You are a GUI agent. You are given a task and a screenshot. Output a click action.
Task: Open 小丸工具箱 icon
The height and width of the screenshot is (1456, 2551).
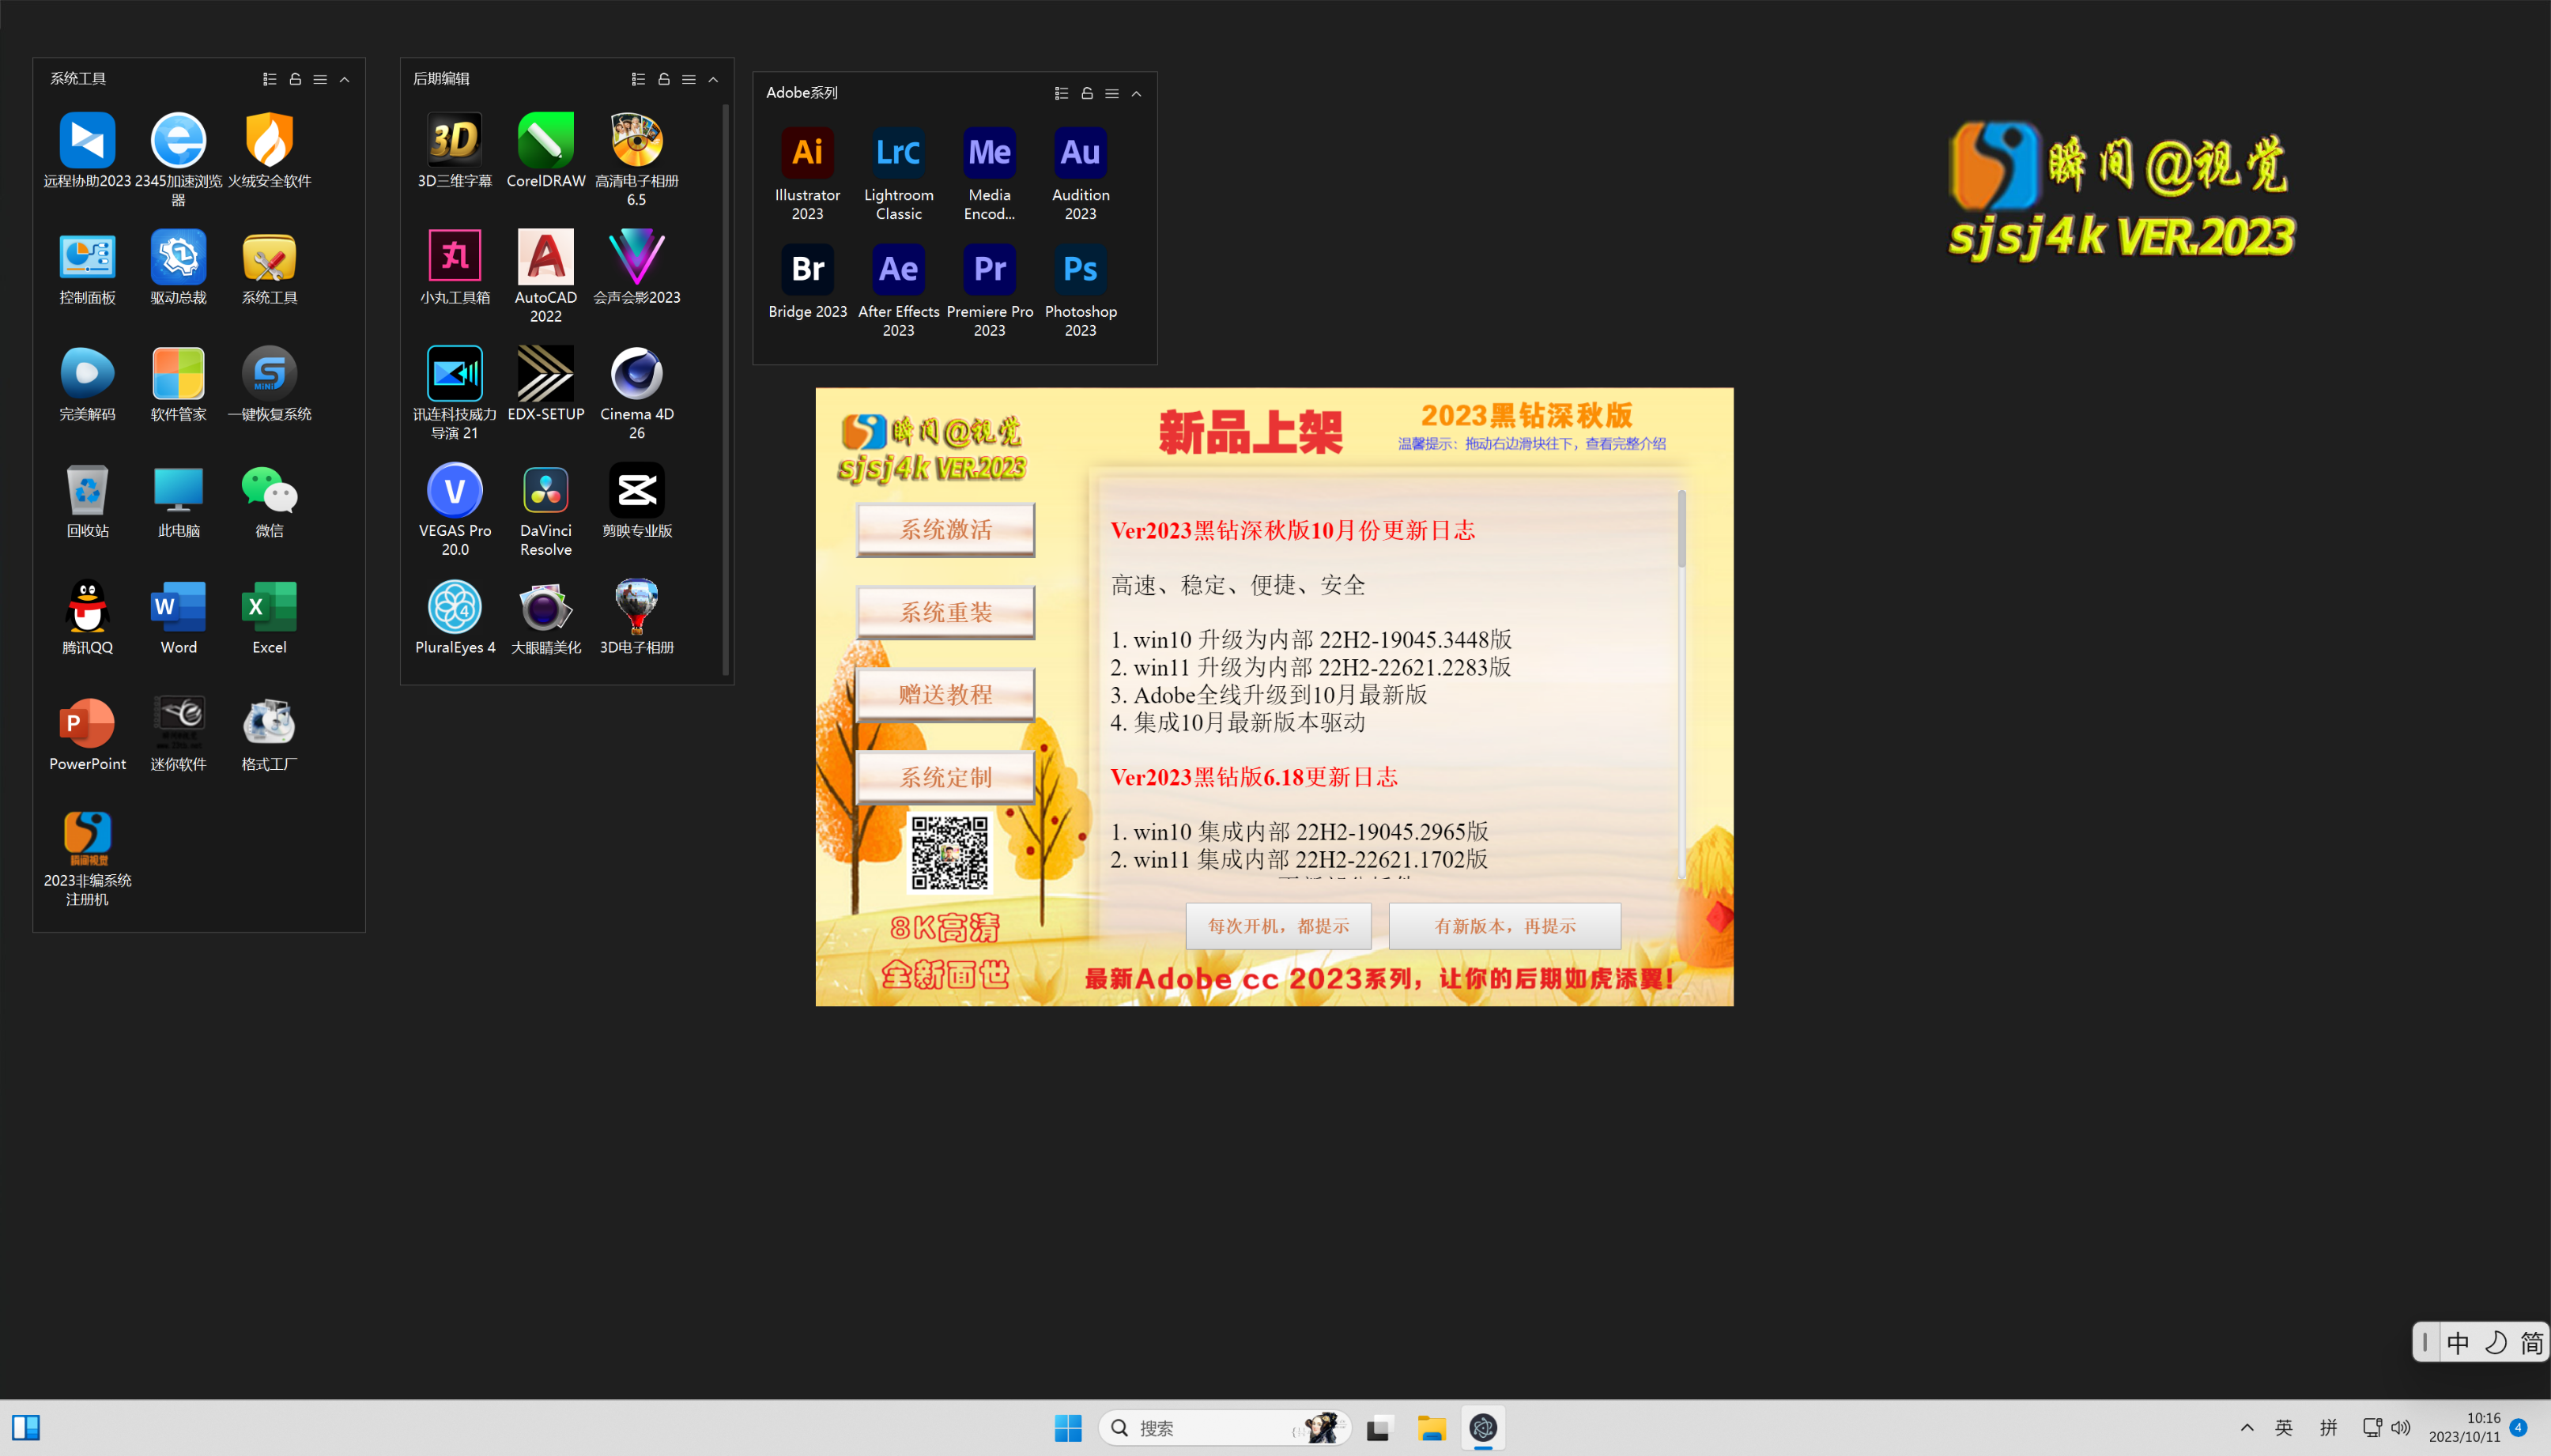[455, 266]
